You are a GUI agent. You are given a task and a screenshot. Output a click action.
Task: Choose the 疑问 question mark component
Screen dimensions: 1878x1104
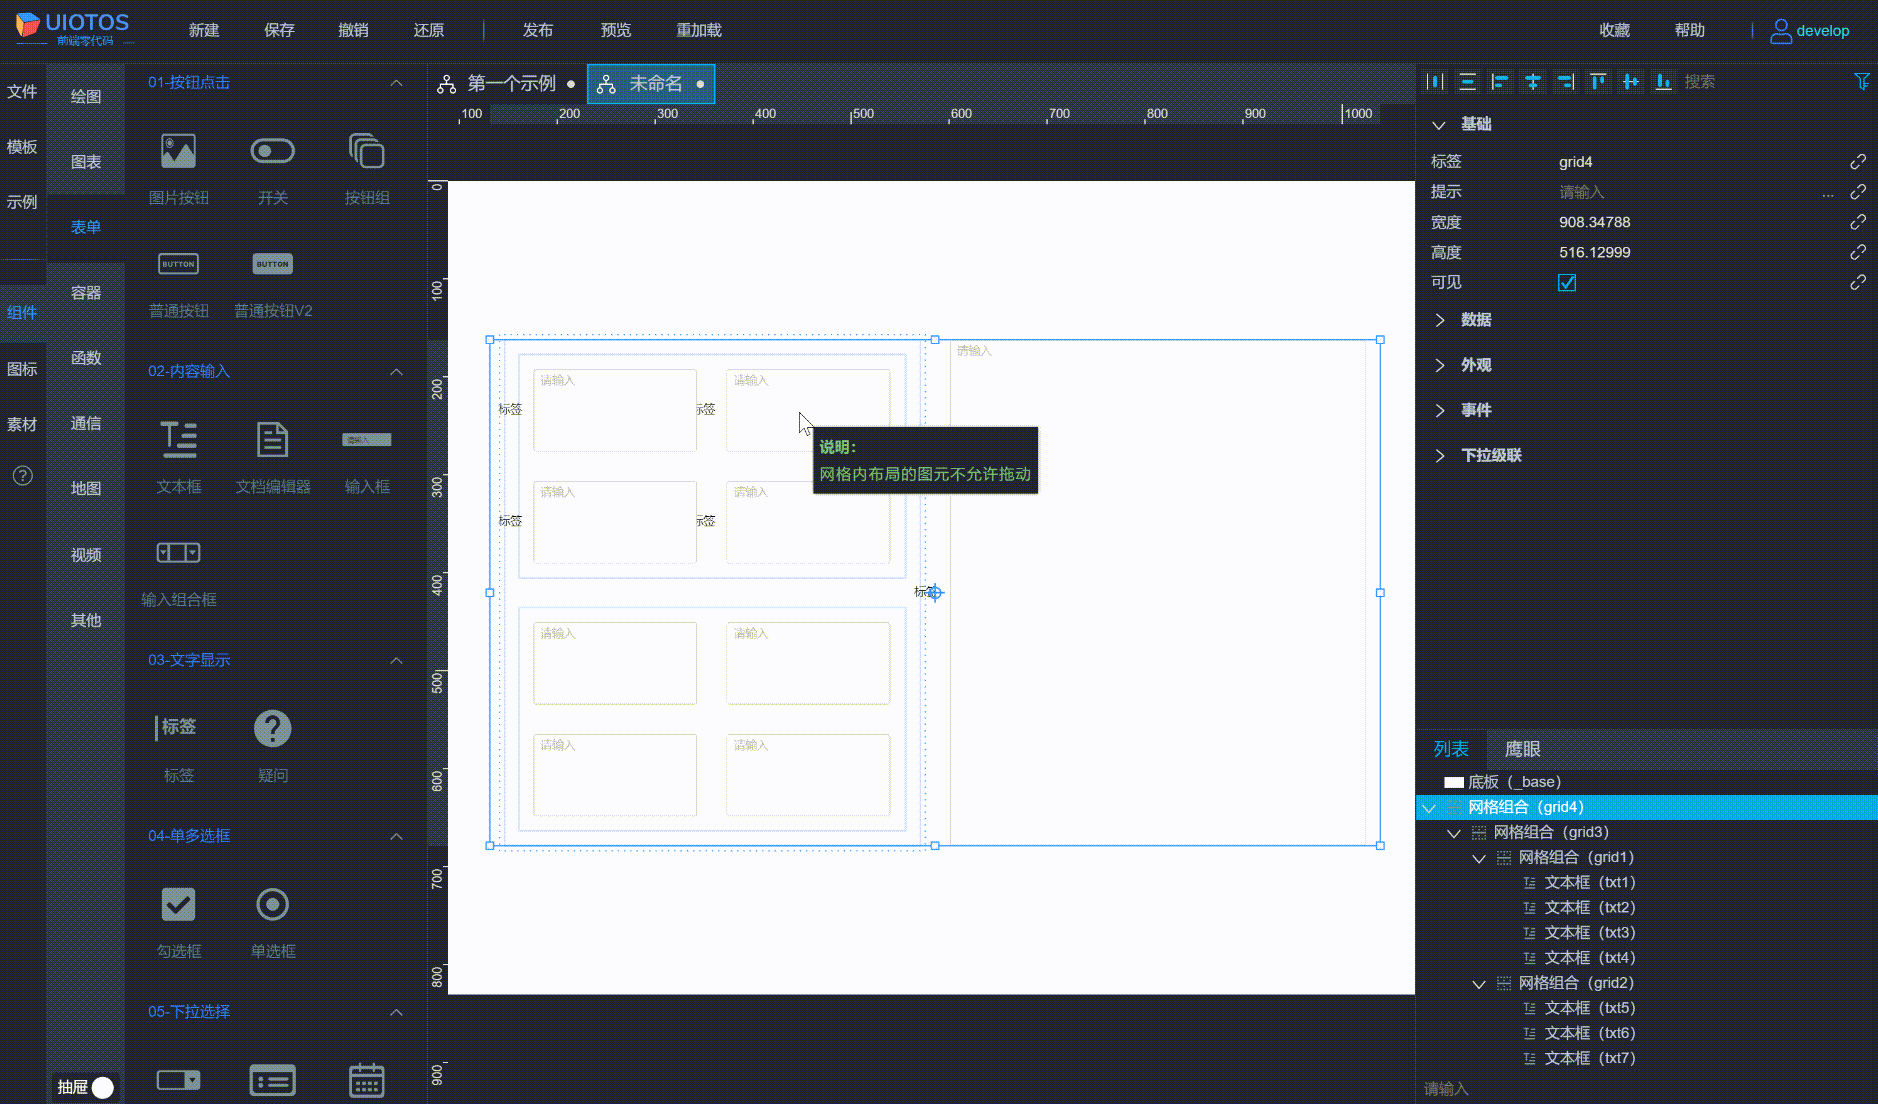[x=272, y=730]
